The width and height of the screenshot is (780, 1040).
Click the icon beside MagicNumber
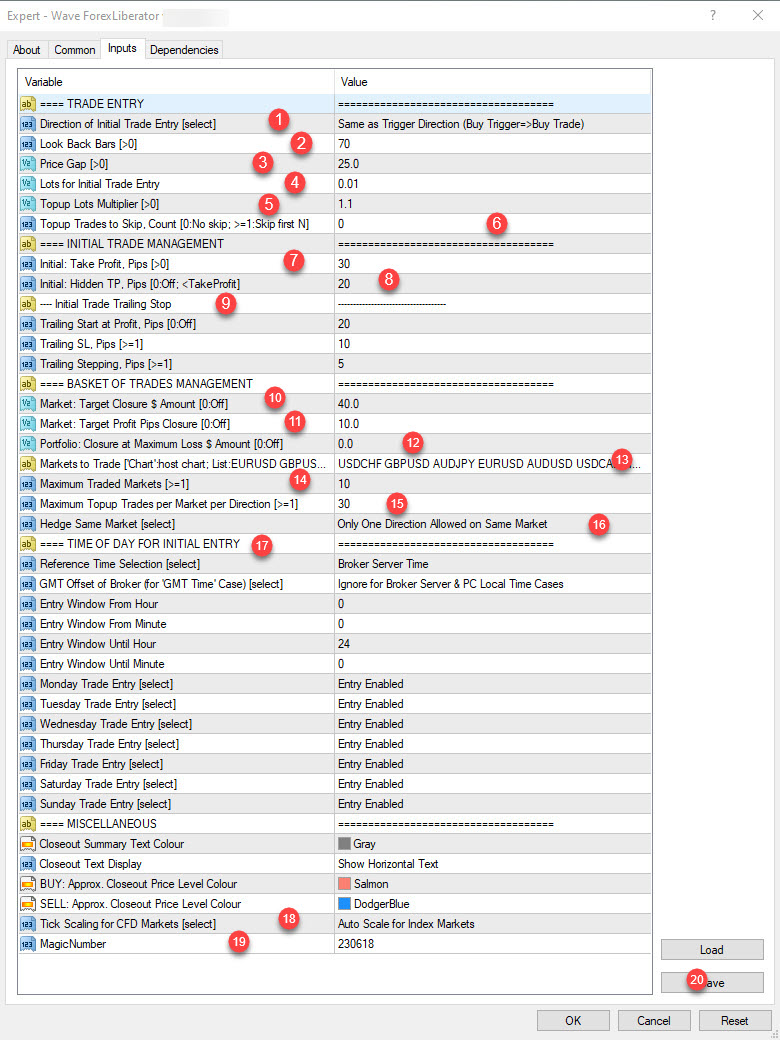28,944
